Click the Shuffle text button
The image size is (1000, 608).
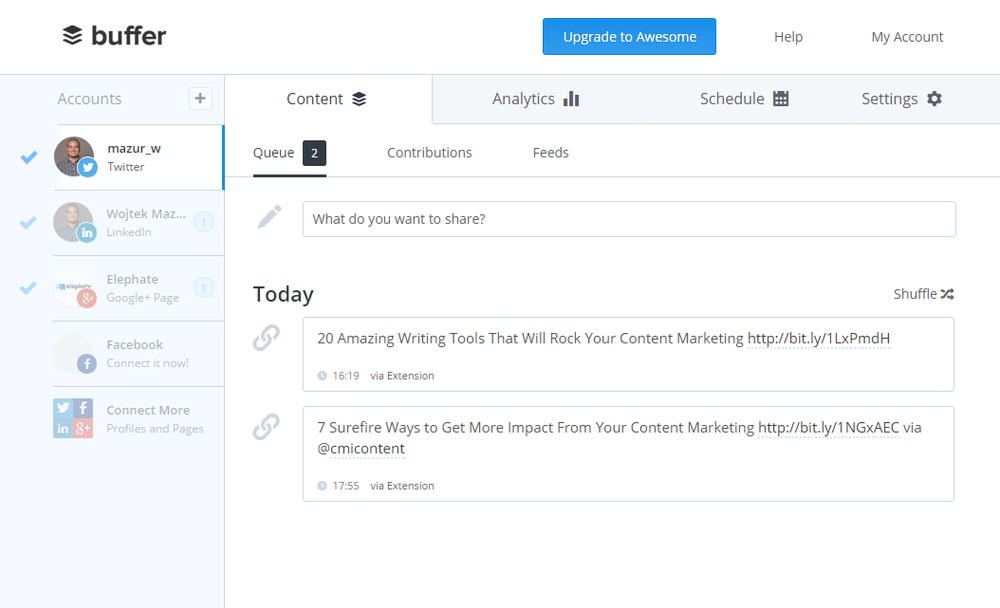click(915, 294)
